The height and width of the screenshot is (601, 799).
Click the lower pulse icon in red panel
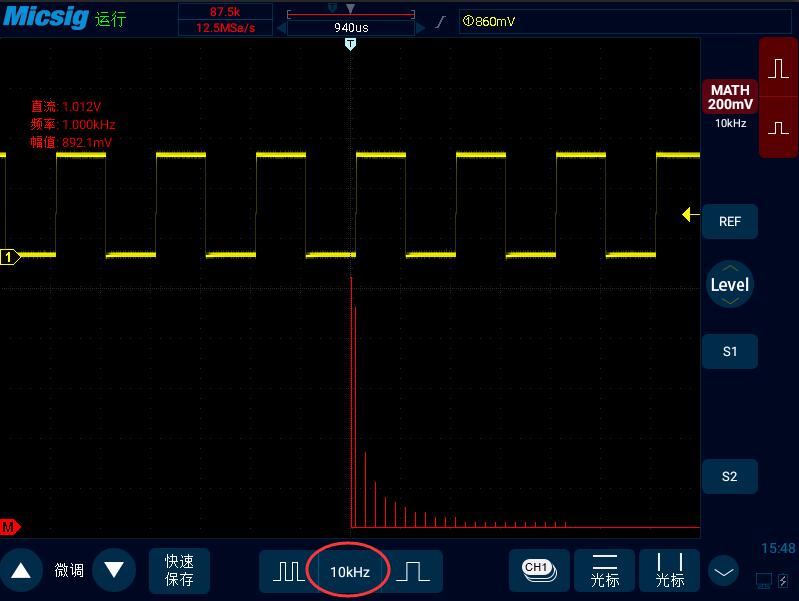click(x=778, y=127)
